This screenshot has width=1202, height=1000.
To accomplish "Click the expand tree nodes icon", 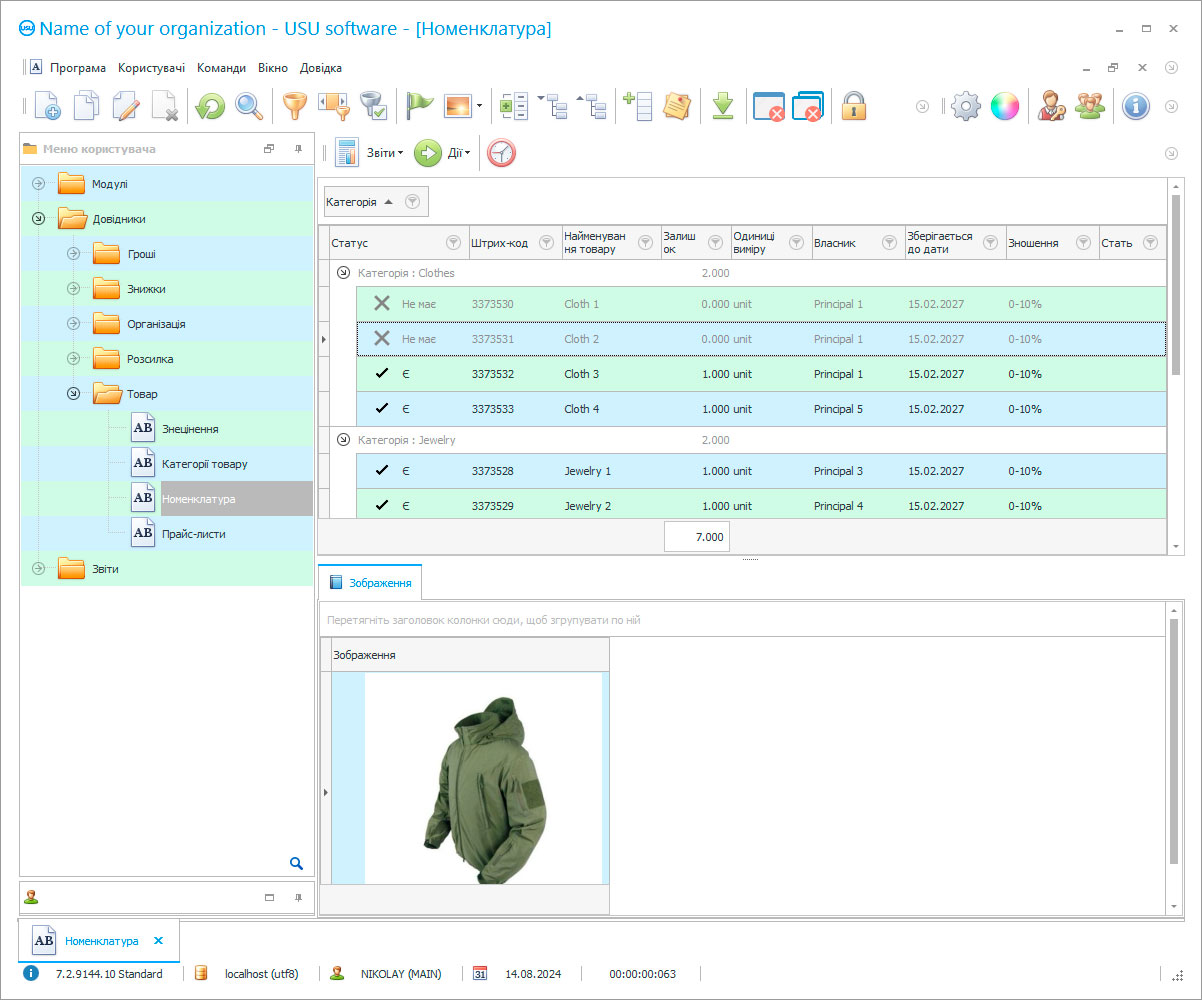I will click(x=553, y=106).
